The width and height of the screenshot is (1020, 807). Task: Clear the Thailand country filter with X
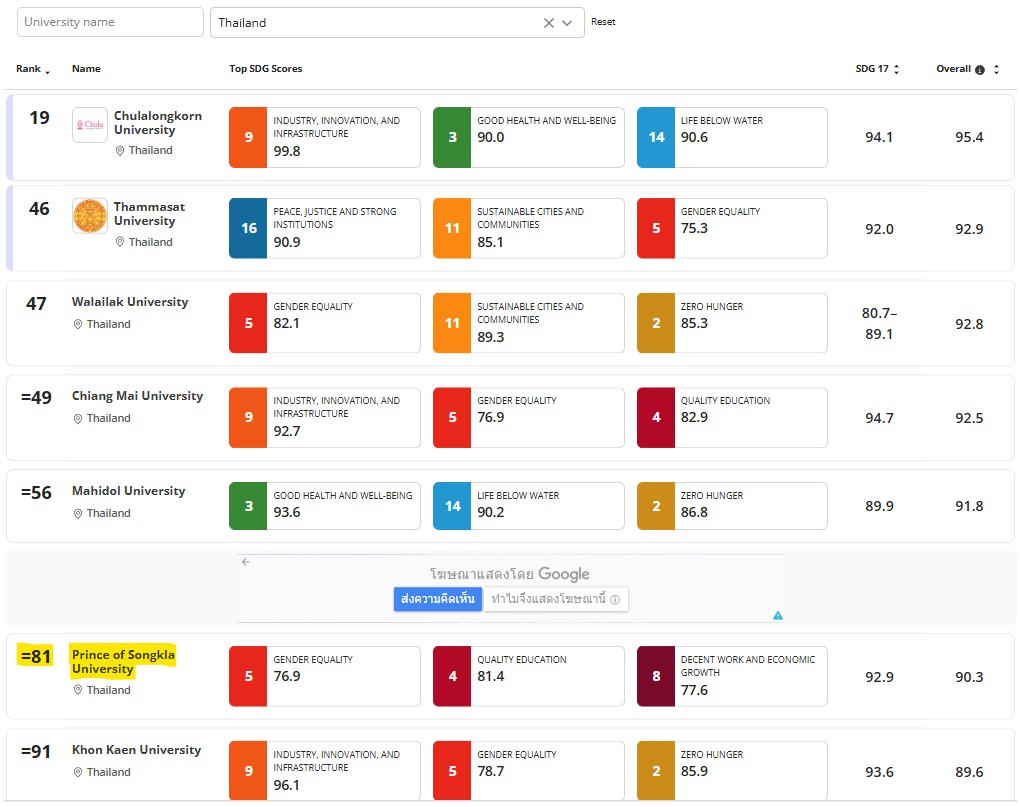(x=548, y=23)
